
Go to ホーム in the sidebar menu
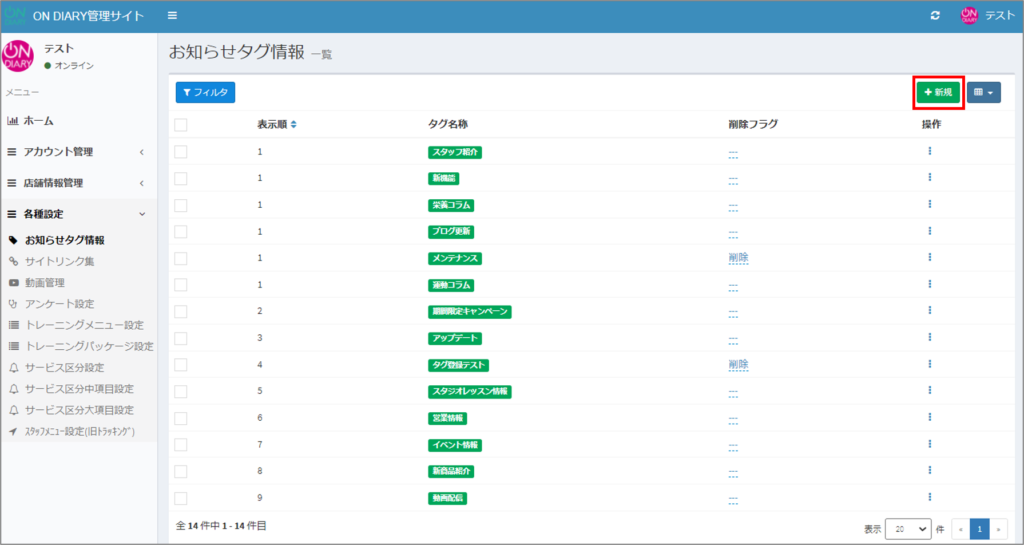[x=38, y=121]
